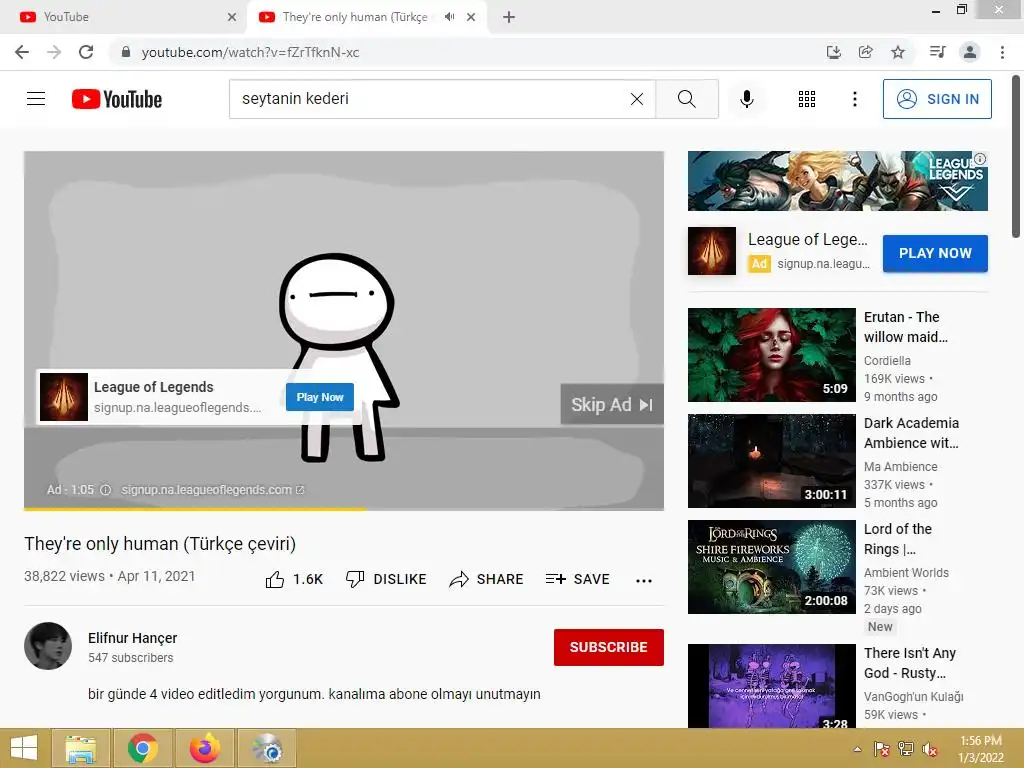Screen dimensions: 1024x768
Task: Click the magnifier search button
Action: pyautogui.click(x=687, y=99)
